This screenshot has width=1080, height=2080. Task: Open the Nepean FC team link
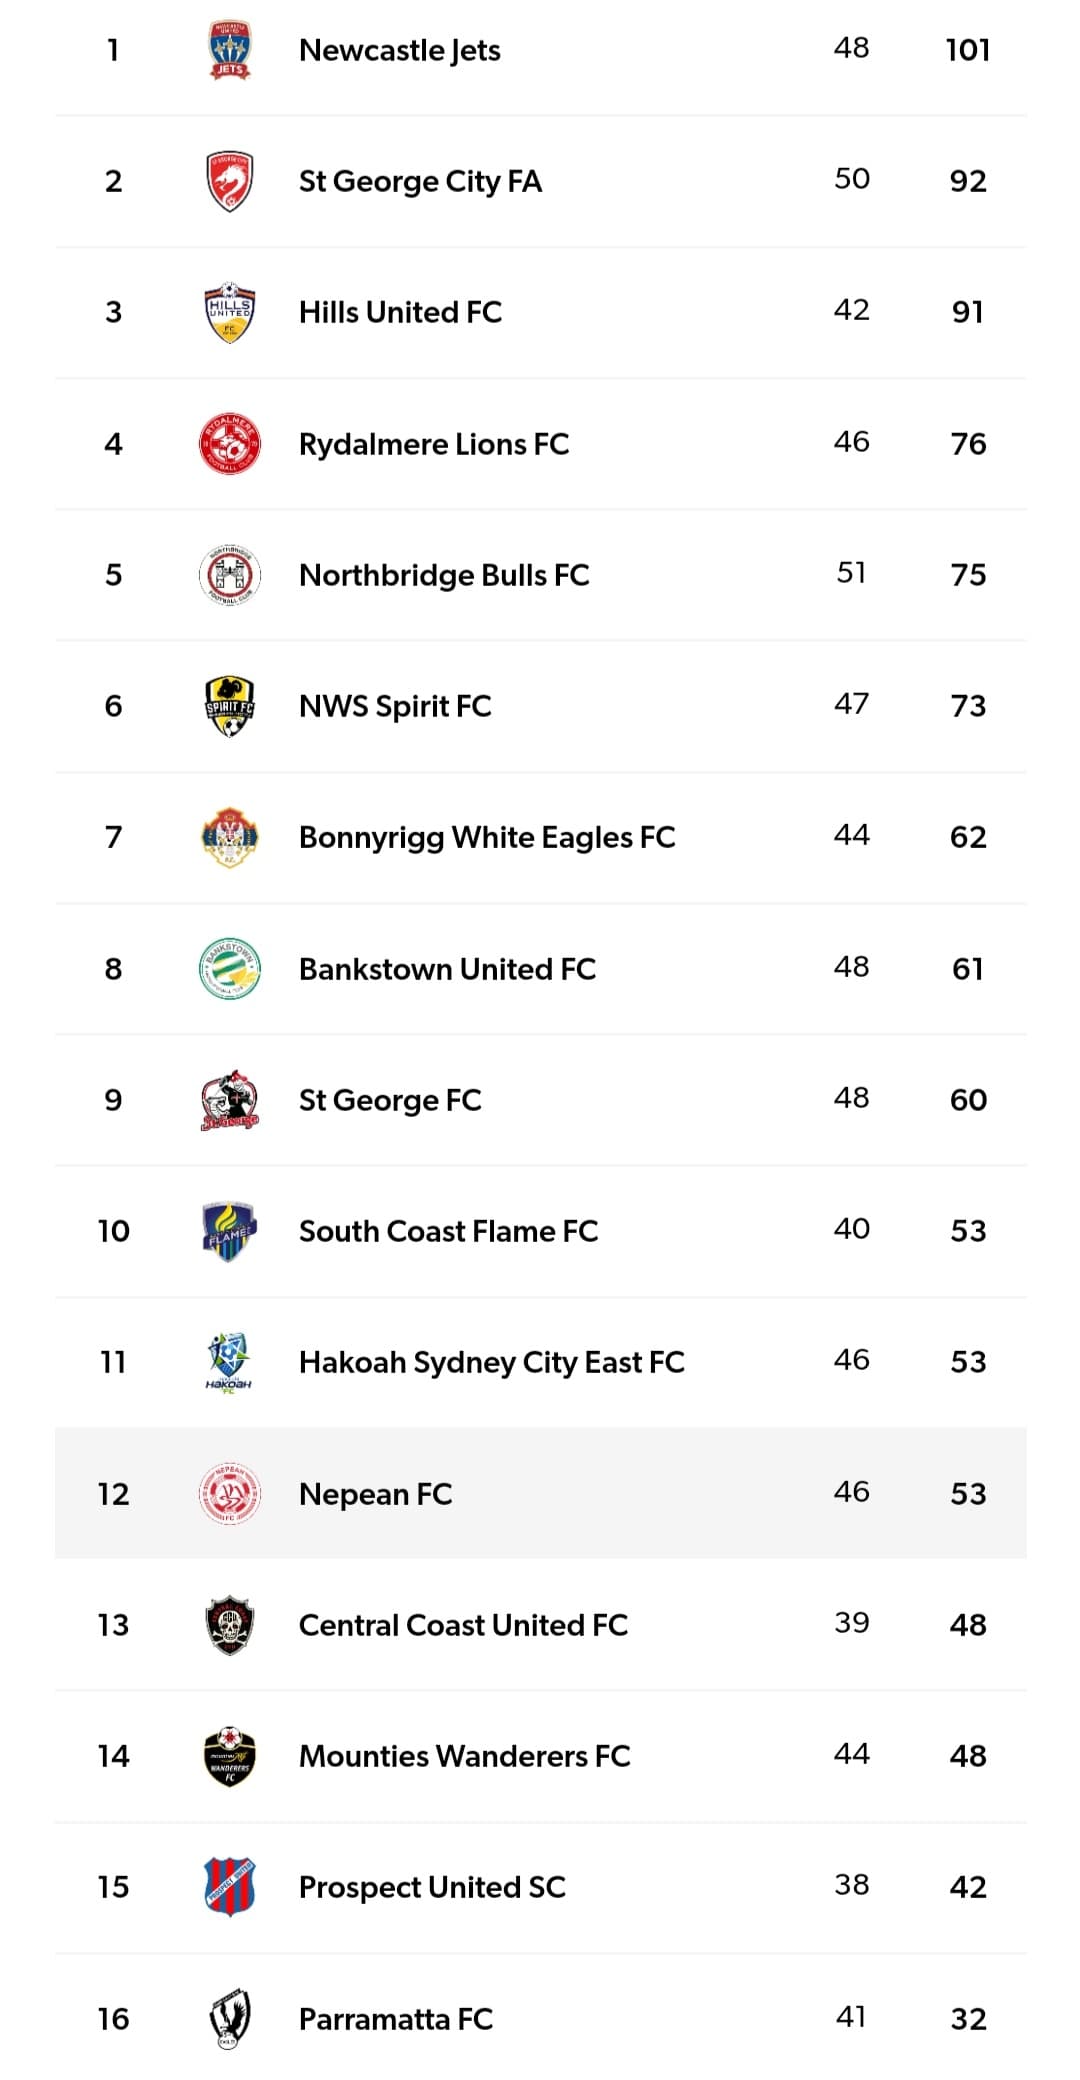[x=375, y=1494]
